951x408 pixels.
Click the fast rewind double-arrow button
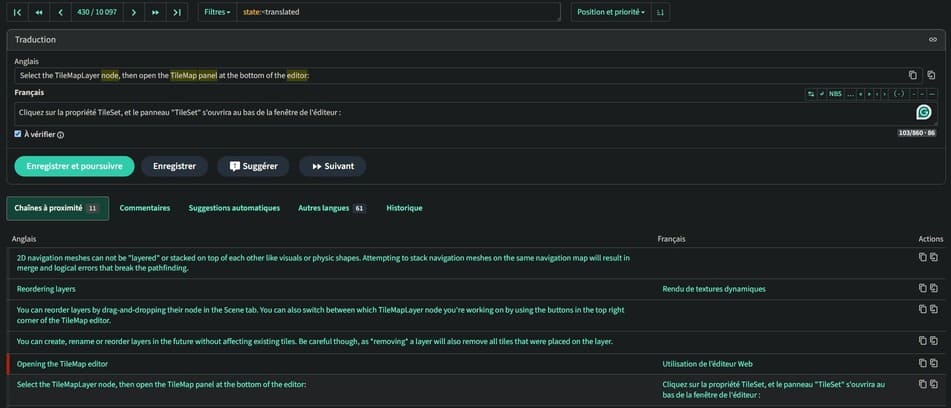point(39,12)
